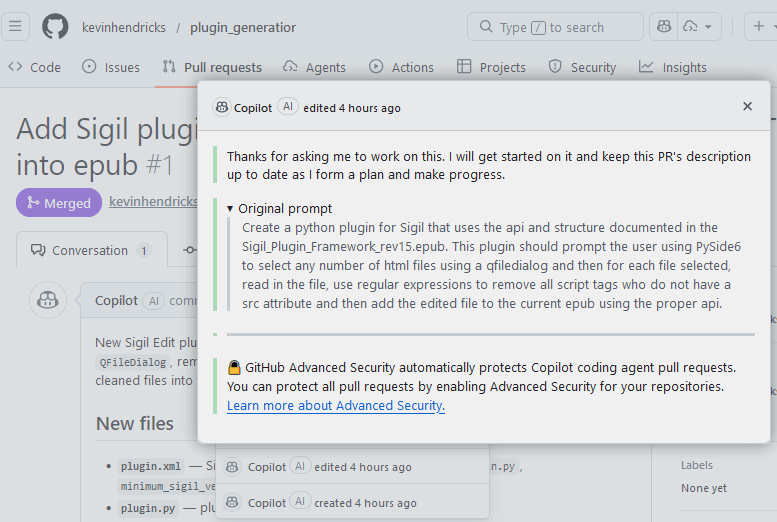The height and width of the screenshot is (522, 777).
Task: Open the create new plus menu
Action: pos(758,27)
